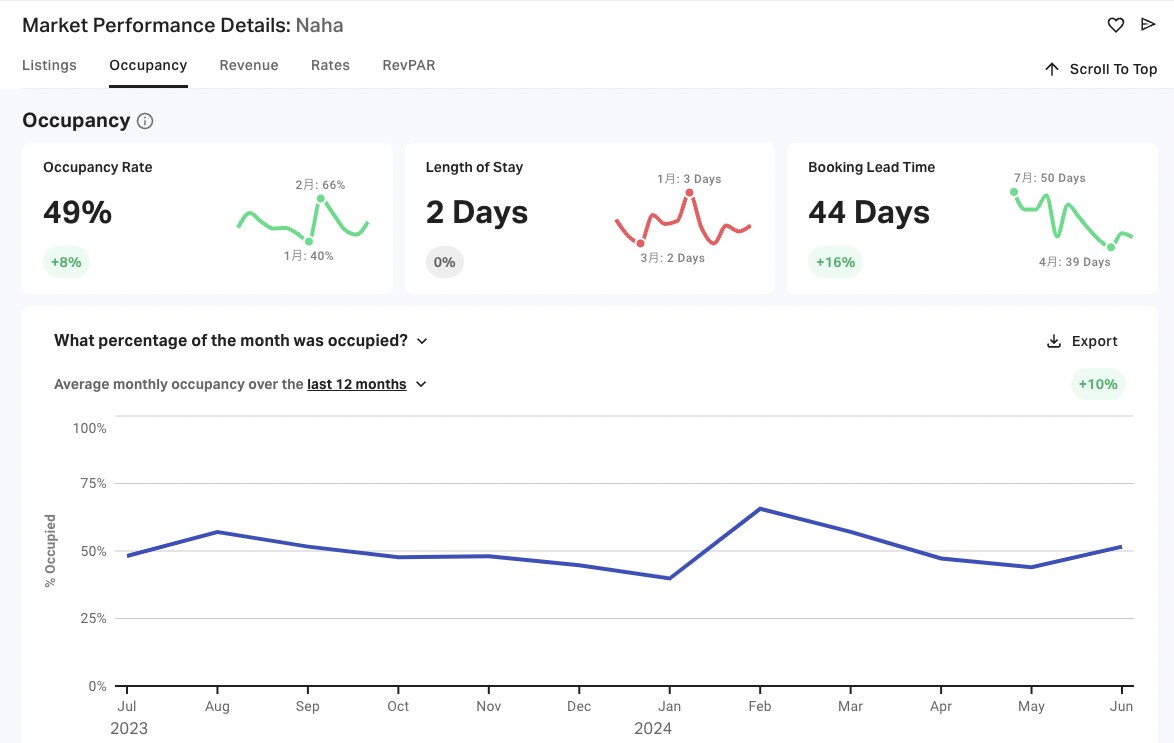Image resolution: width=1174 pixels, height=743 pixels.
Task: Click the 1月: 3 Days sparkline label
Action: (x=689, y=179)
